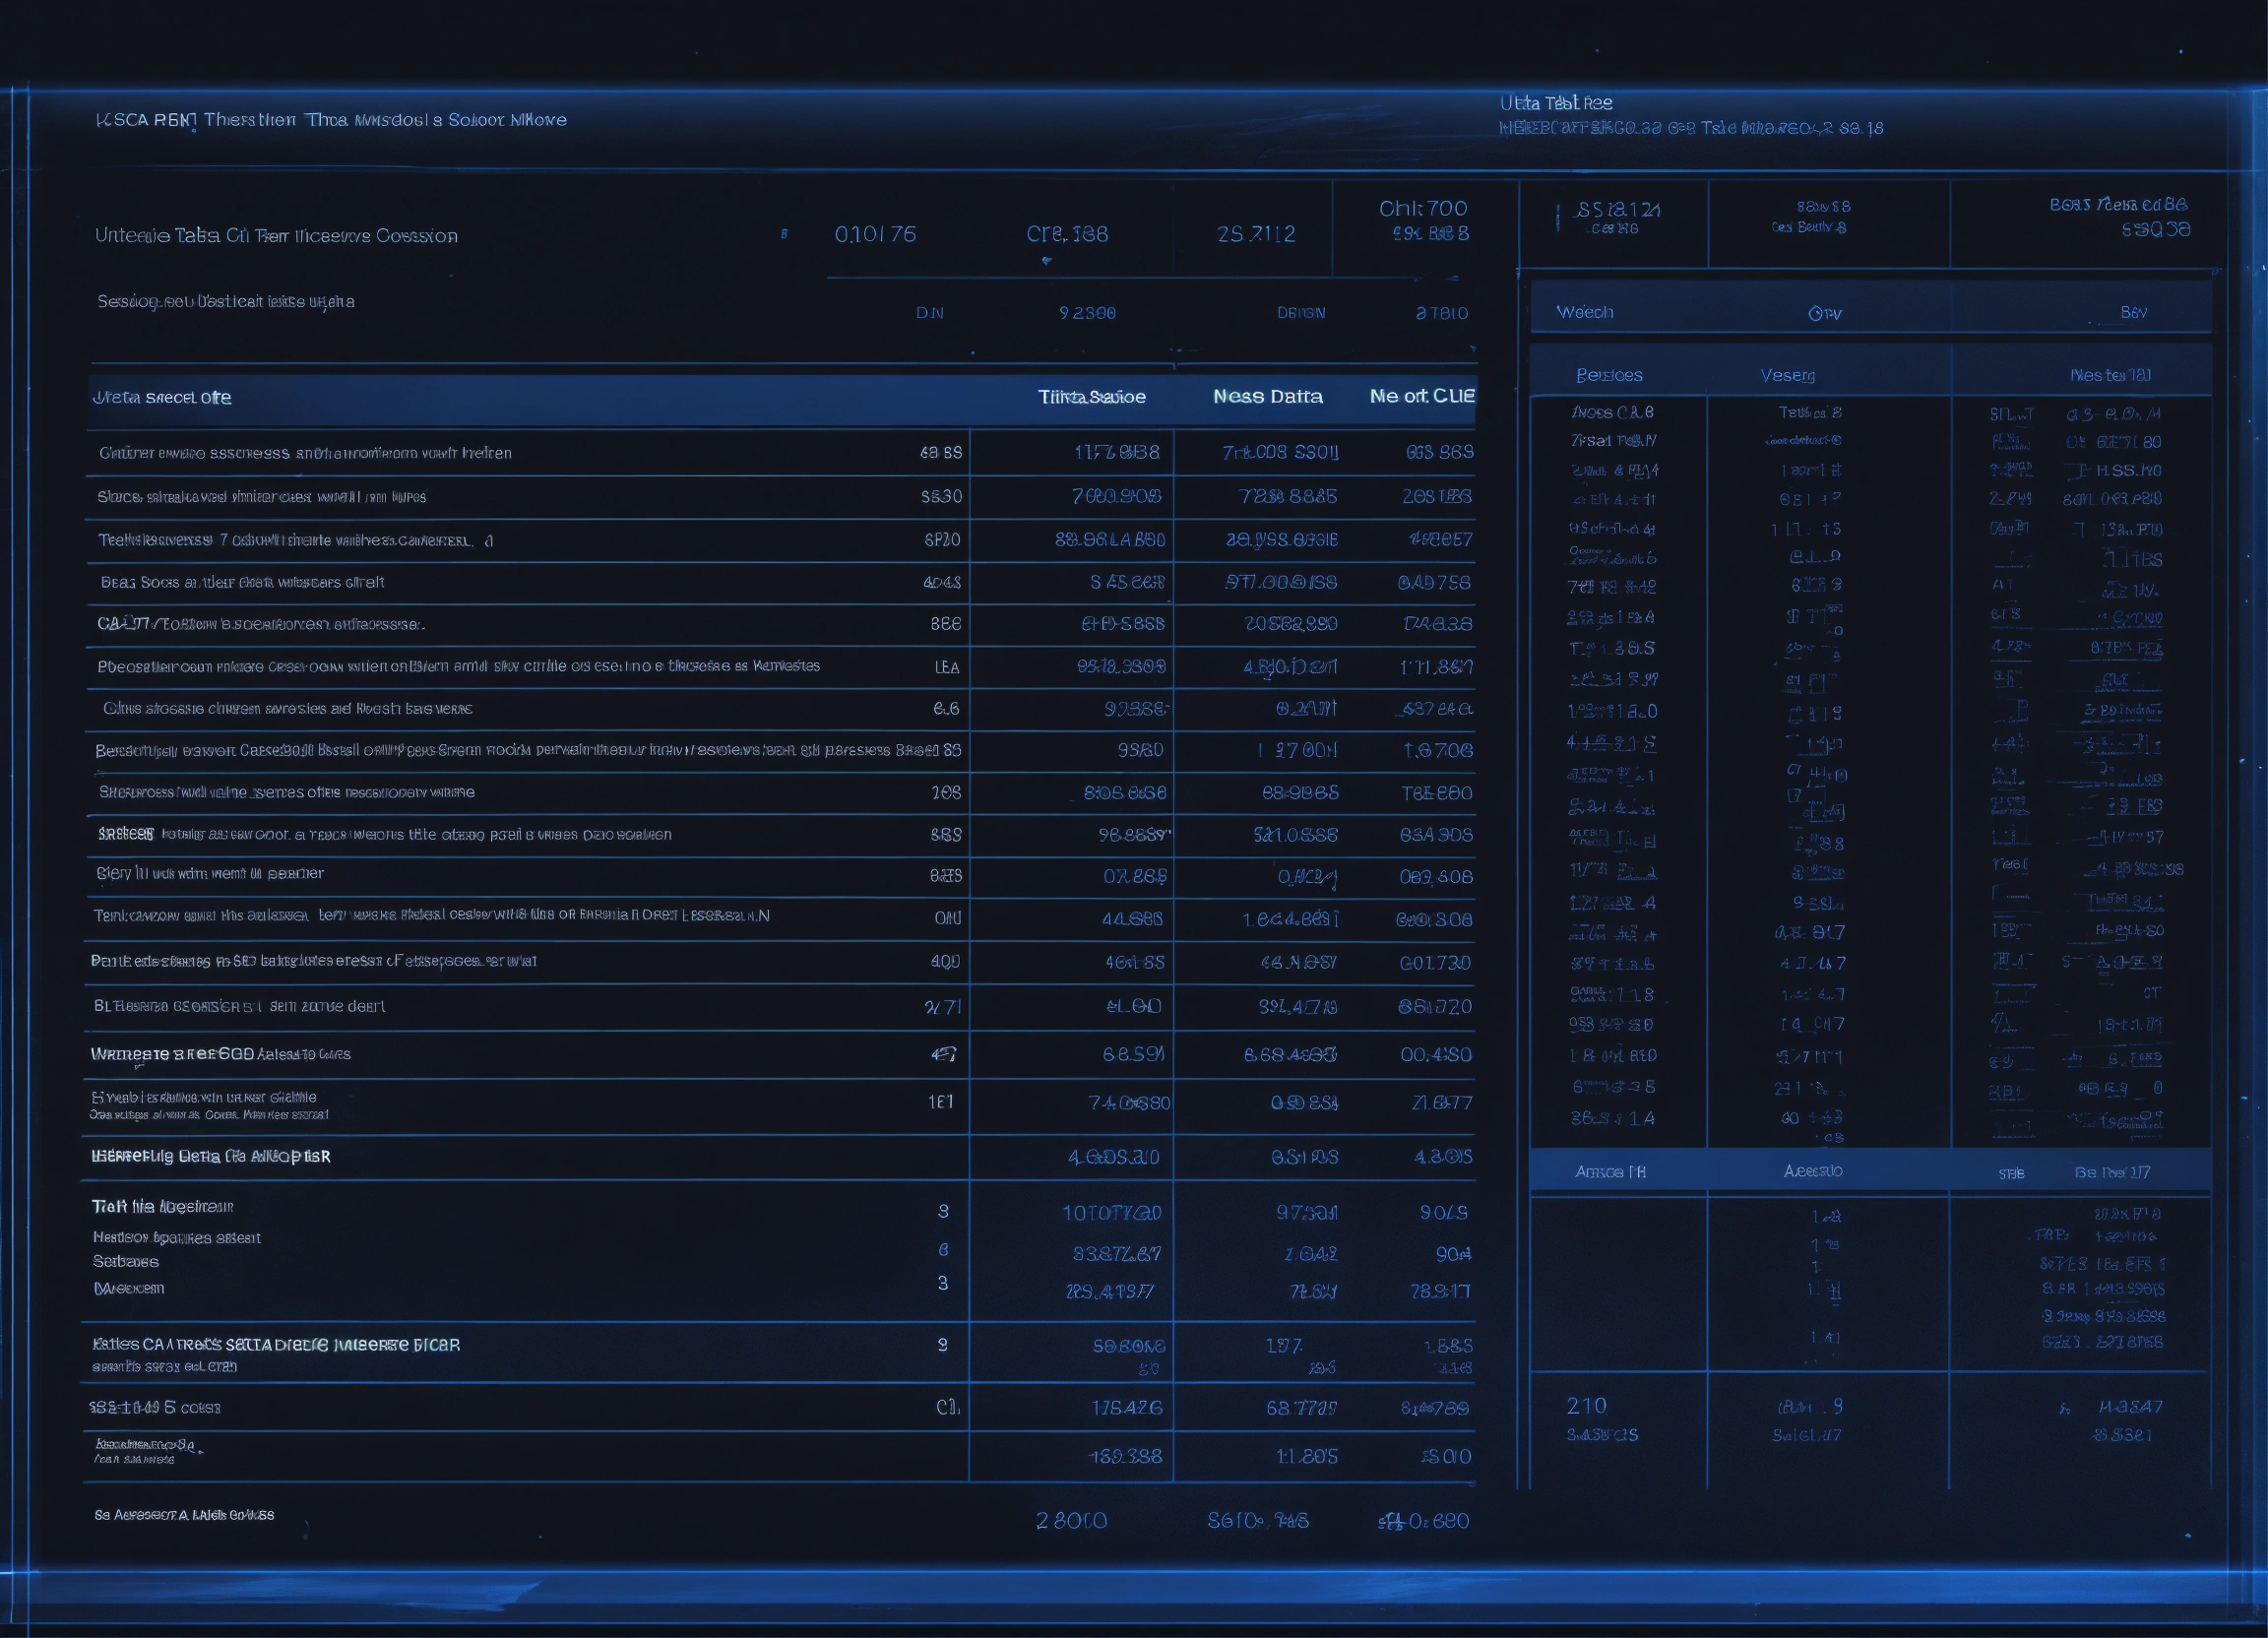This screenshot has height=1638, width=2268.
Task: Click the Arnoe FH footer cell
Action: point(1610,1172)
